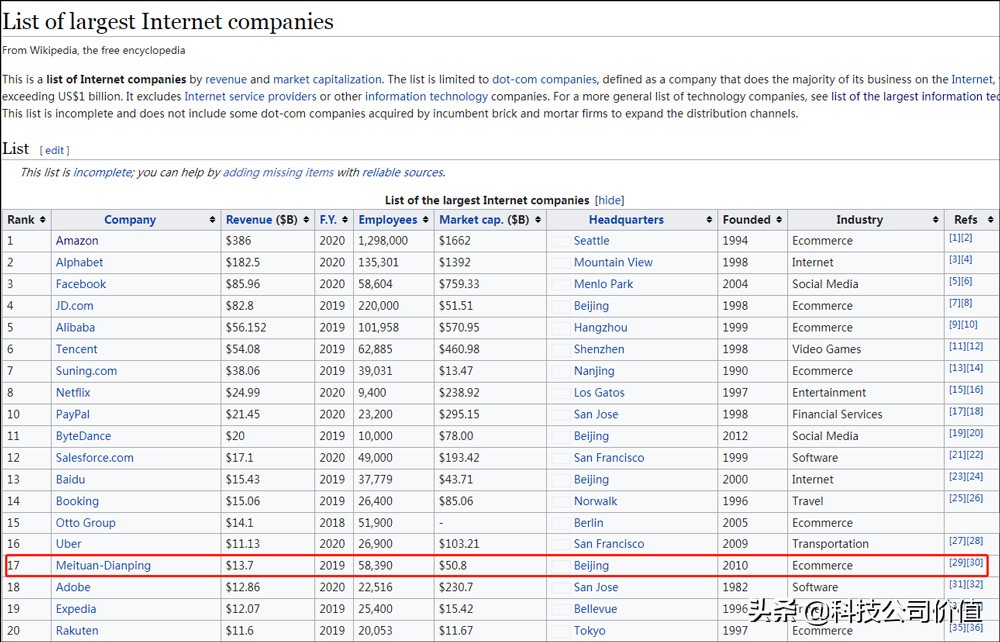Viewport: 1000px width, 642px height.
Task: Click the Internet service providers link
Action: tap(250, 97)
